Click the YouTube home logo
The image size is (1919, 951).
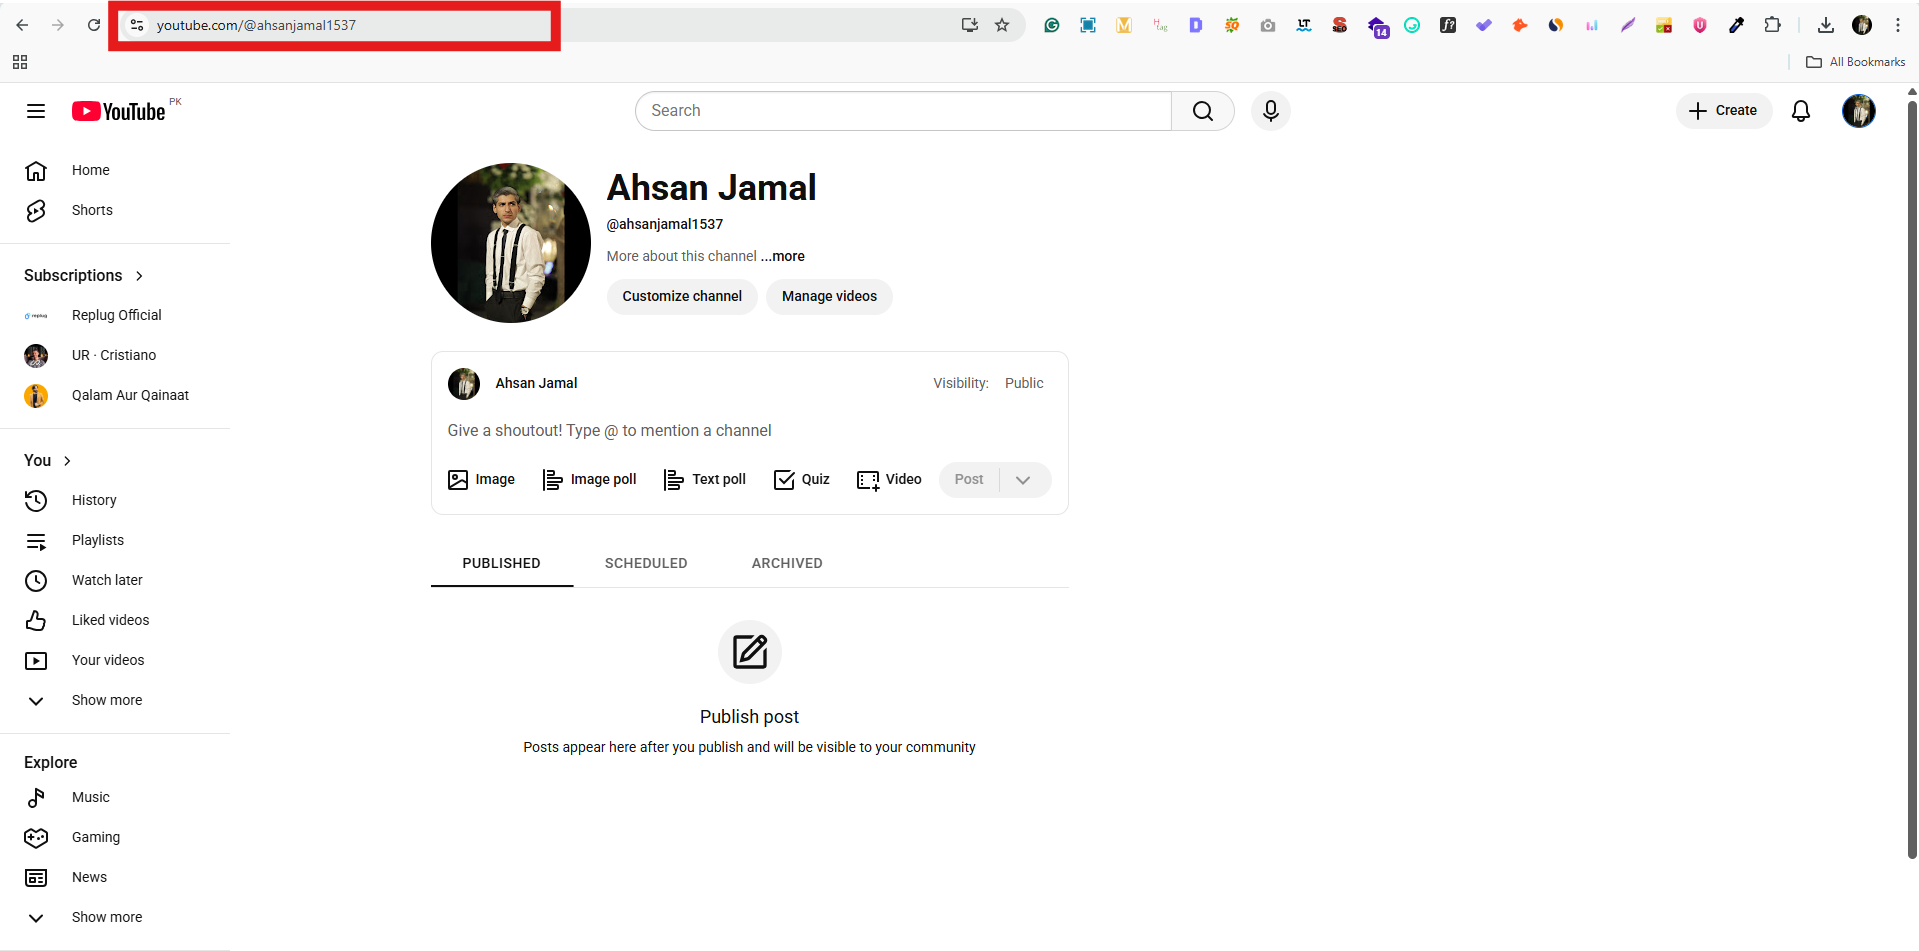[118, 111]
